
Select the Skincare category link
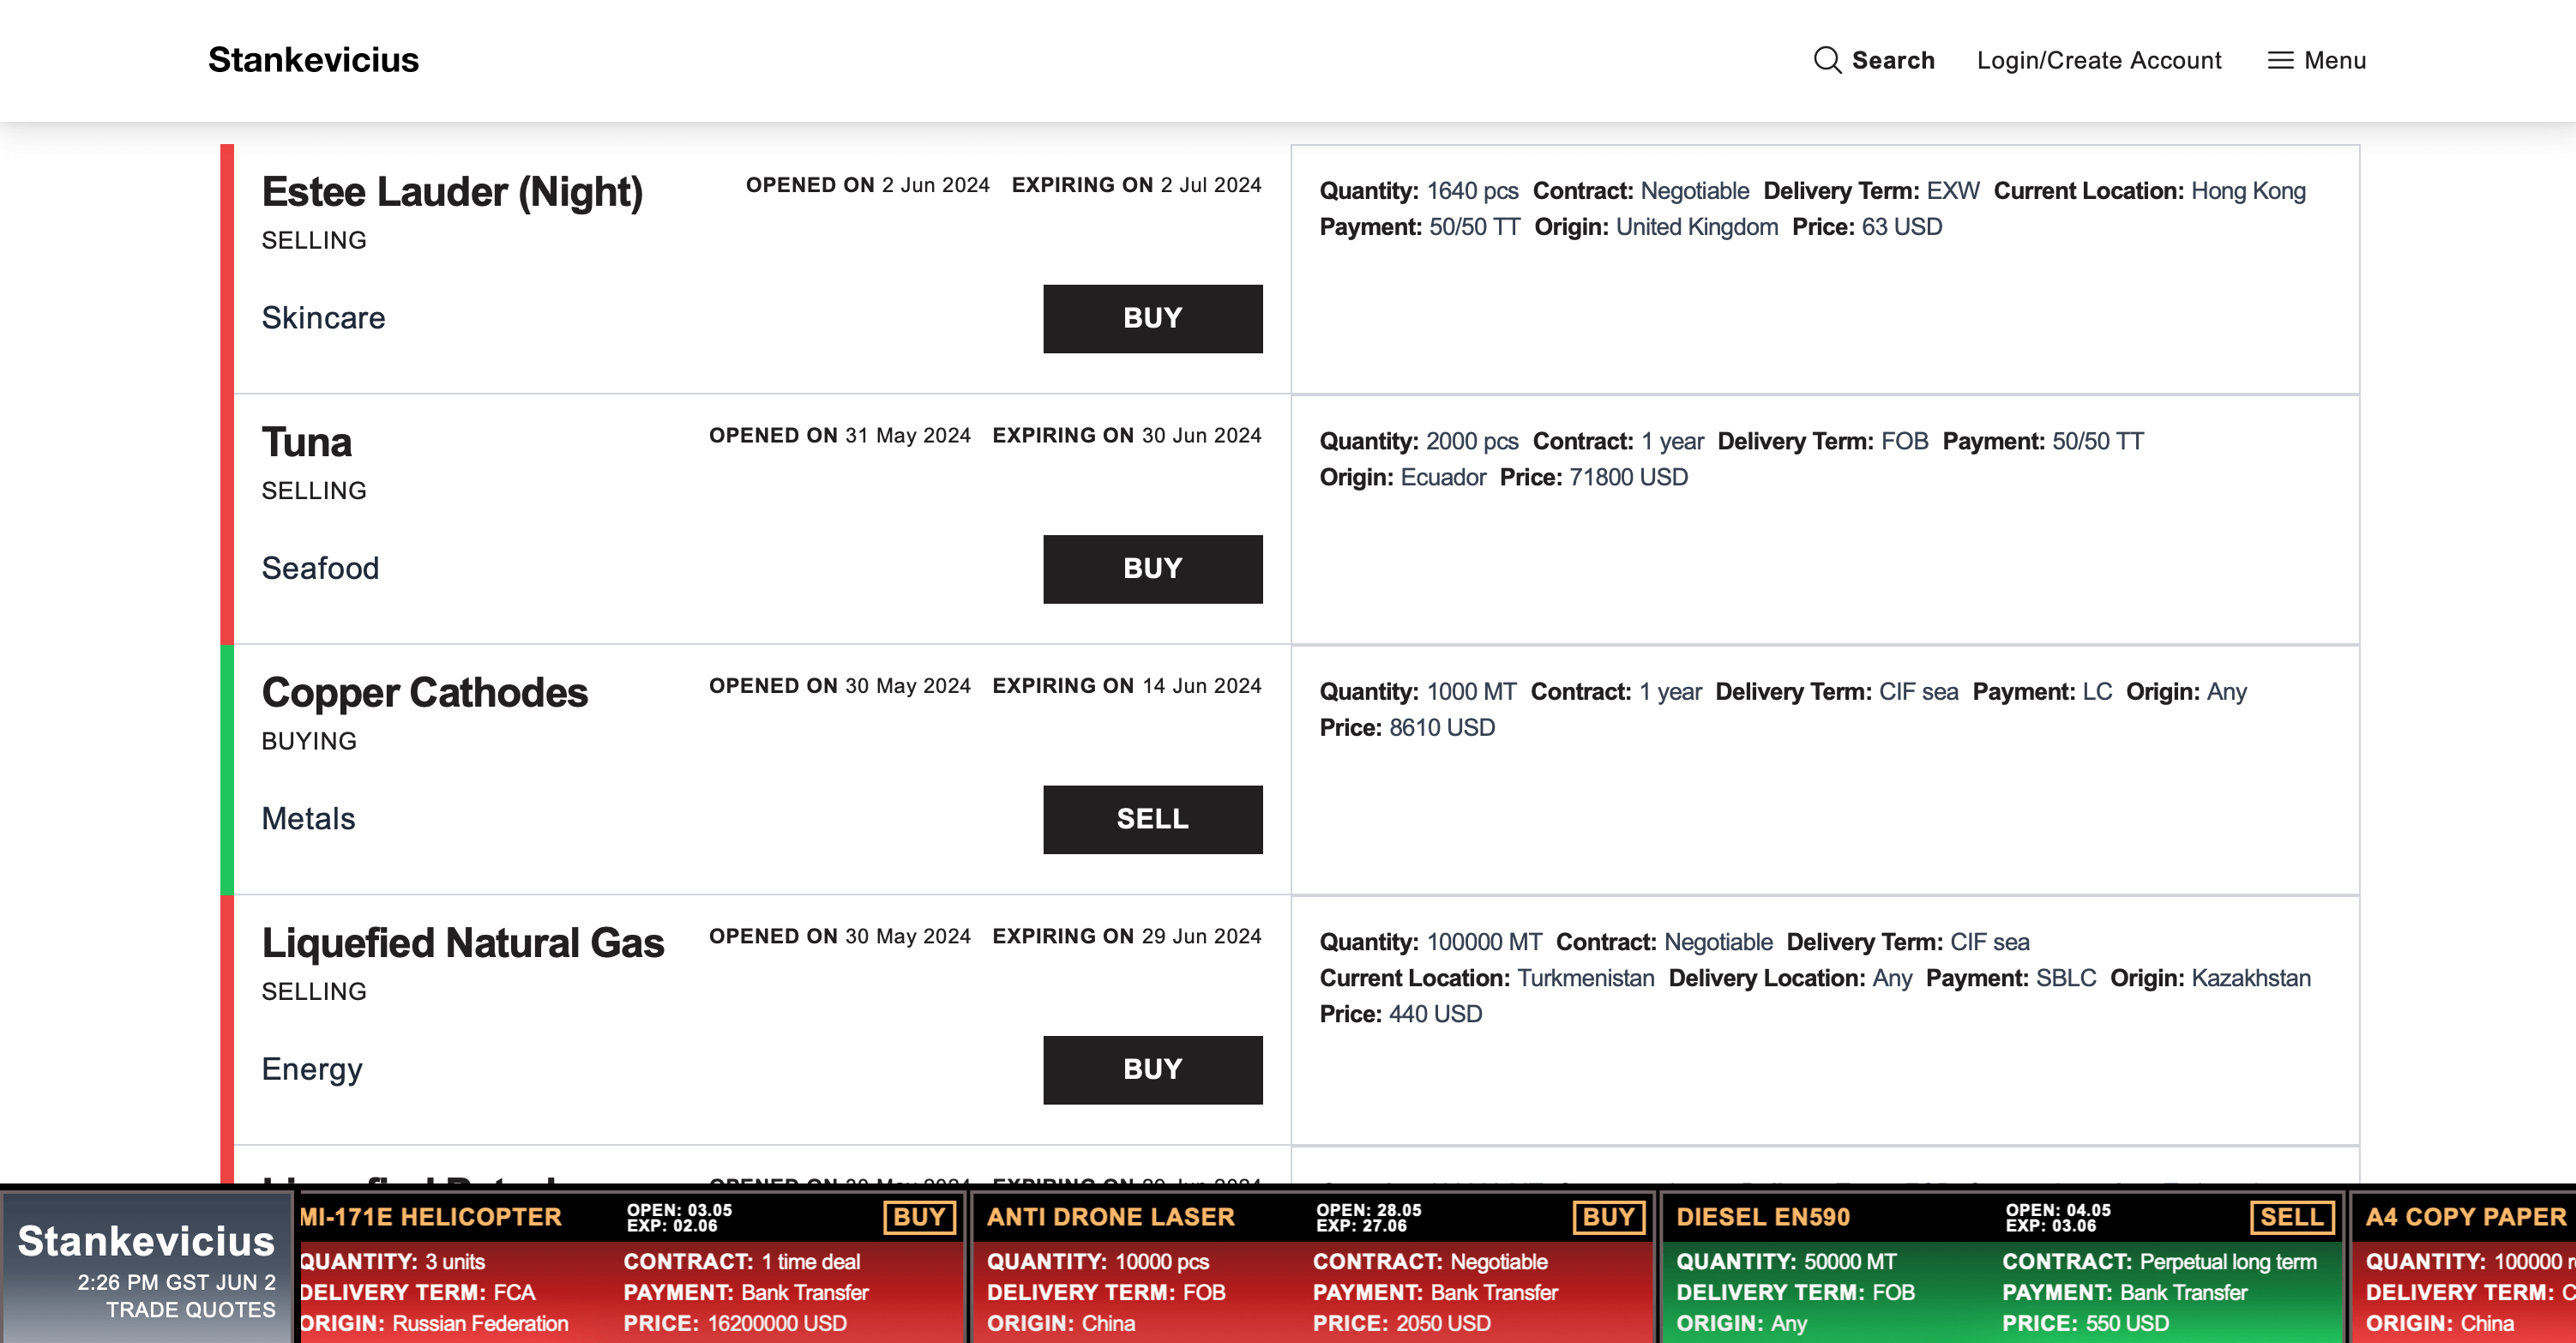[323, 318]
